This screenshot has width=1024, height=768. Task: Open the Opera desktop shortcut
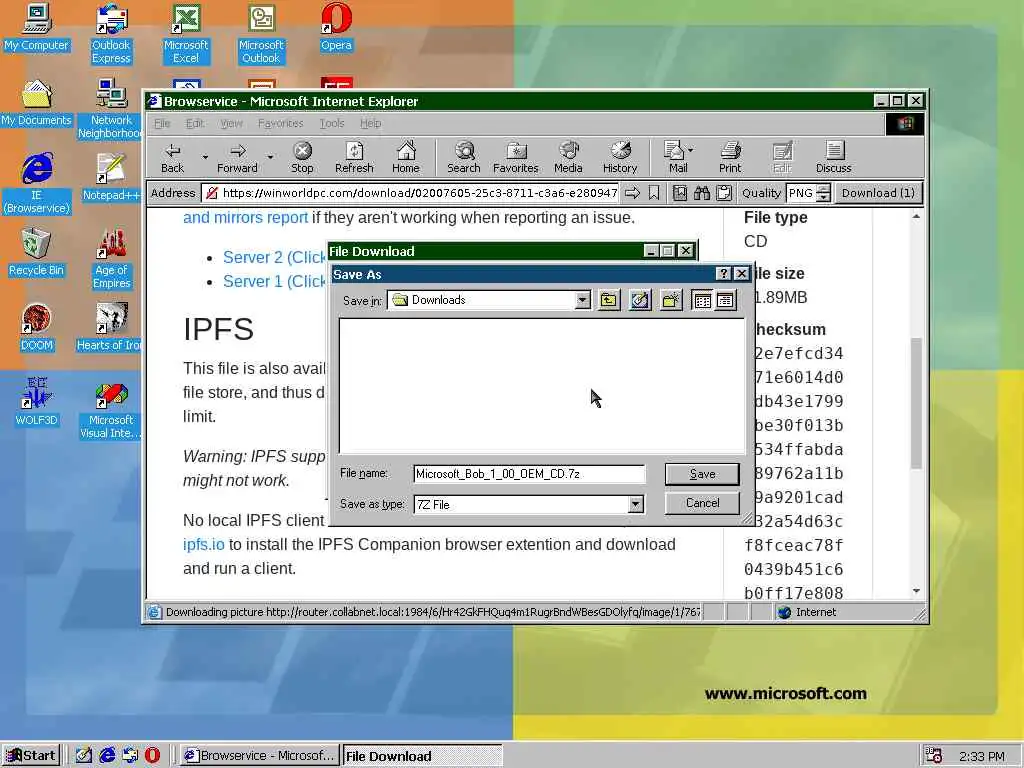point(336,27)
